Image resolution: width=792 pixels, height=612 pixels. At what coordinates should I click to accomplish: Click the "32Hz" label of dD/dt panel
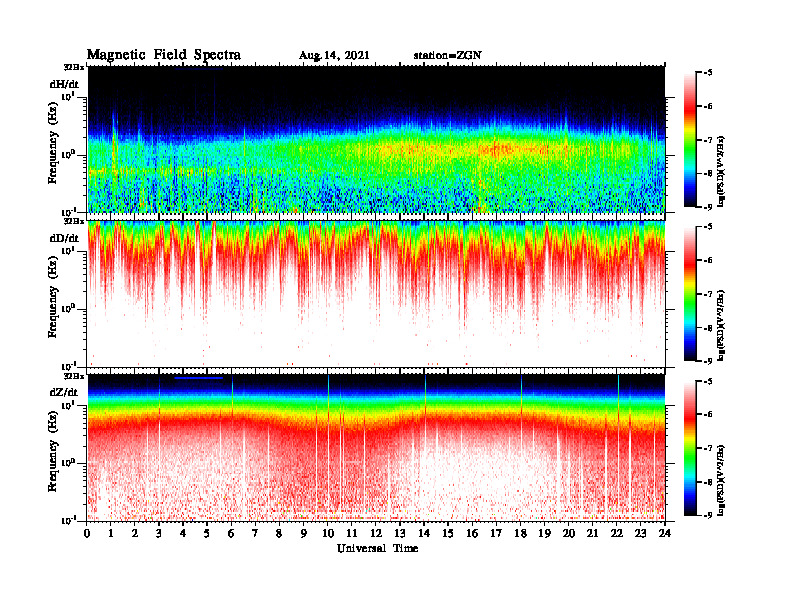74,221
